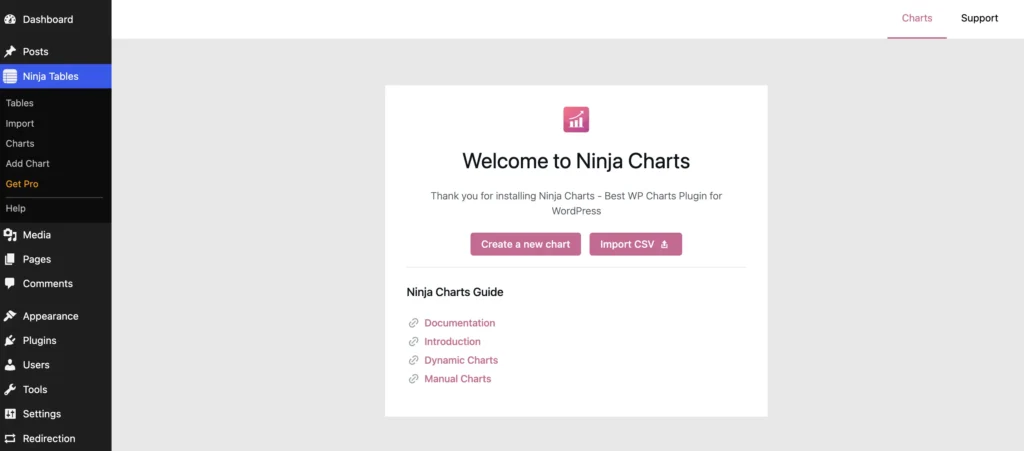1024x451 pixels.
Task: Click the link icon beside Documentation
Action: point(413,323)
